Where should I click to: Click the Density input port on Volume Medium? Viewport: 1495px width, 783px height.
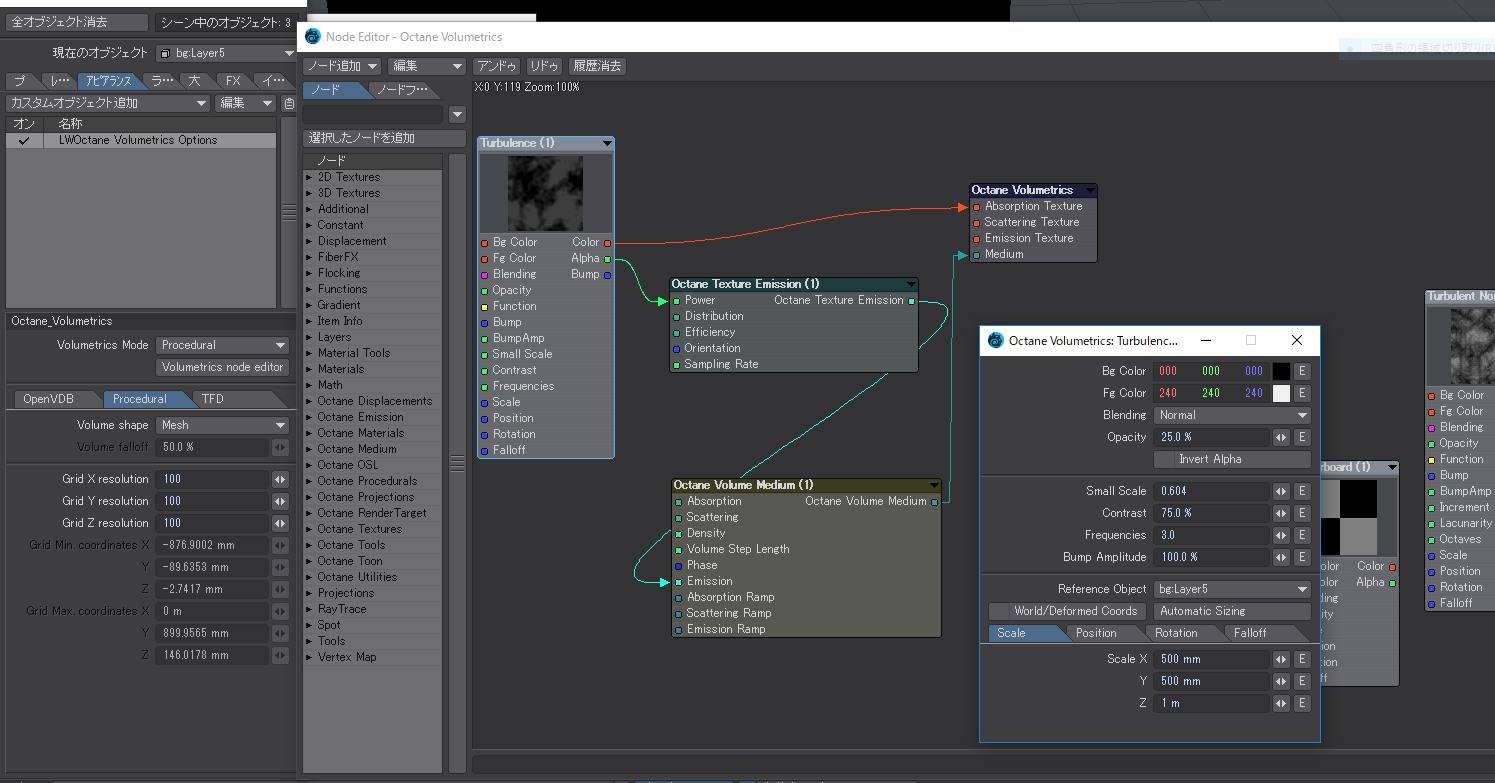pyautogui.click(x=679, y=533)
